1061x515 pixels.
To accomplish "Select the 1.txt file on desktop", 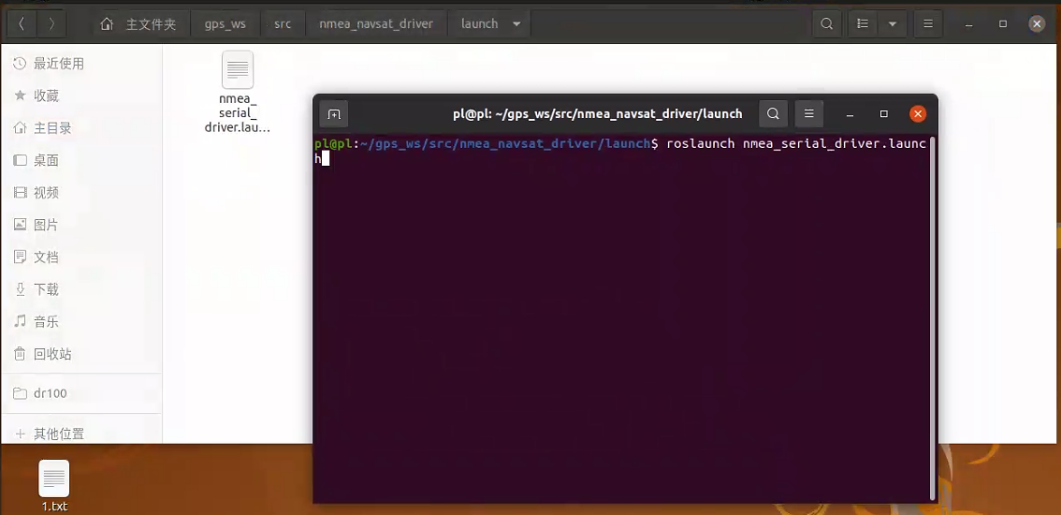I will pyautogui.click(x=54, y=485).
